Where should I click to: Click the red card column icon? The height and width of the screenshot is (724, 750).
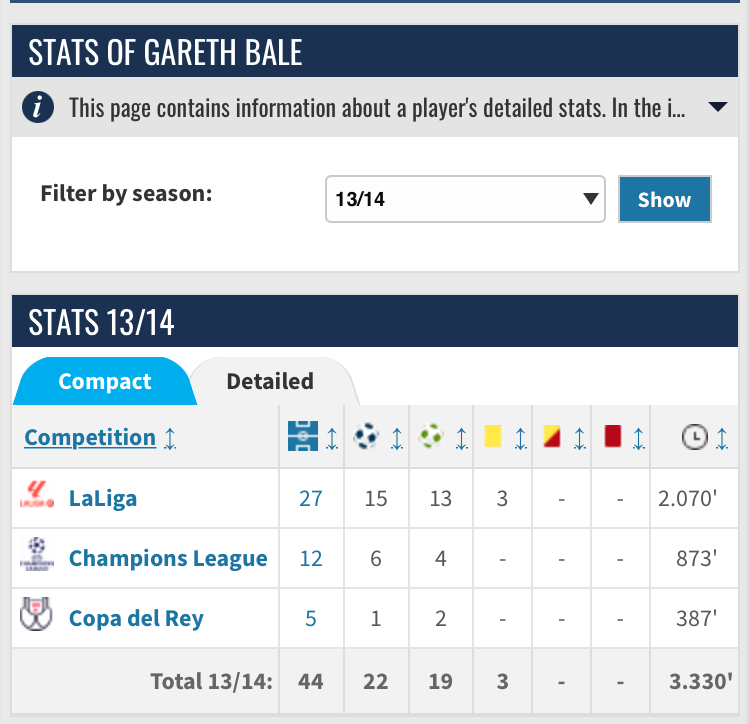(613, 436)
